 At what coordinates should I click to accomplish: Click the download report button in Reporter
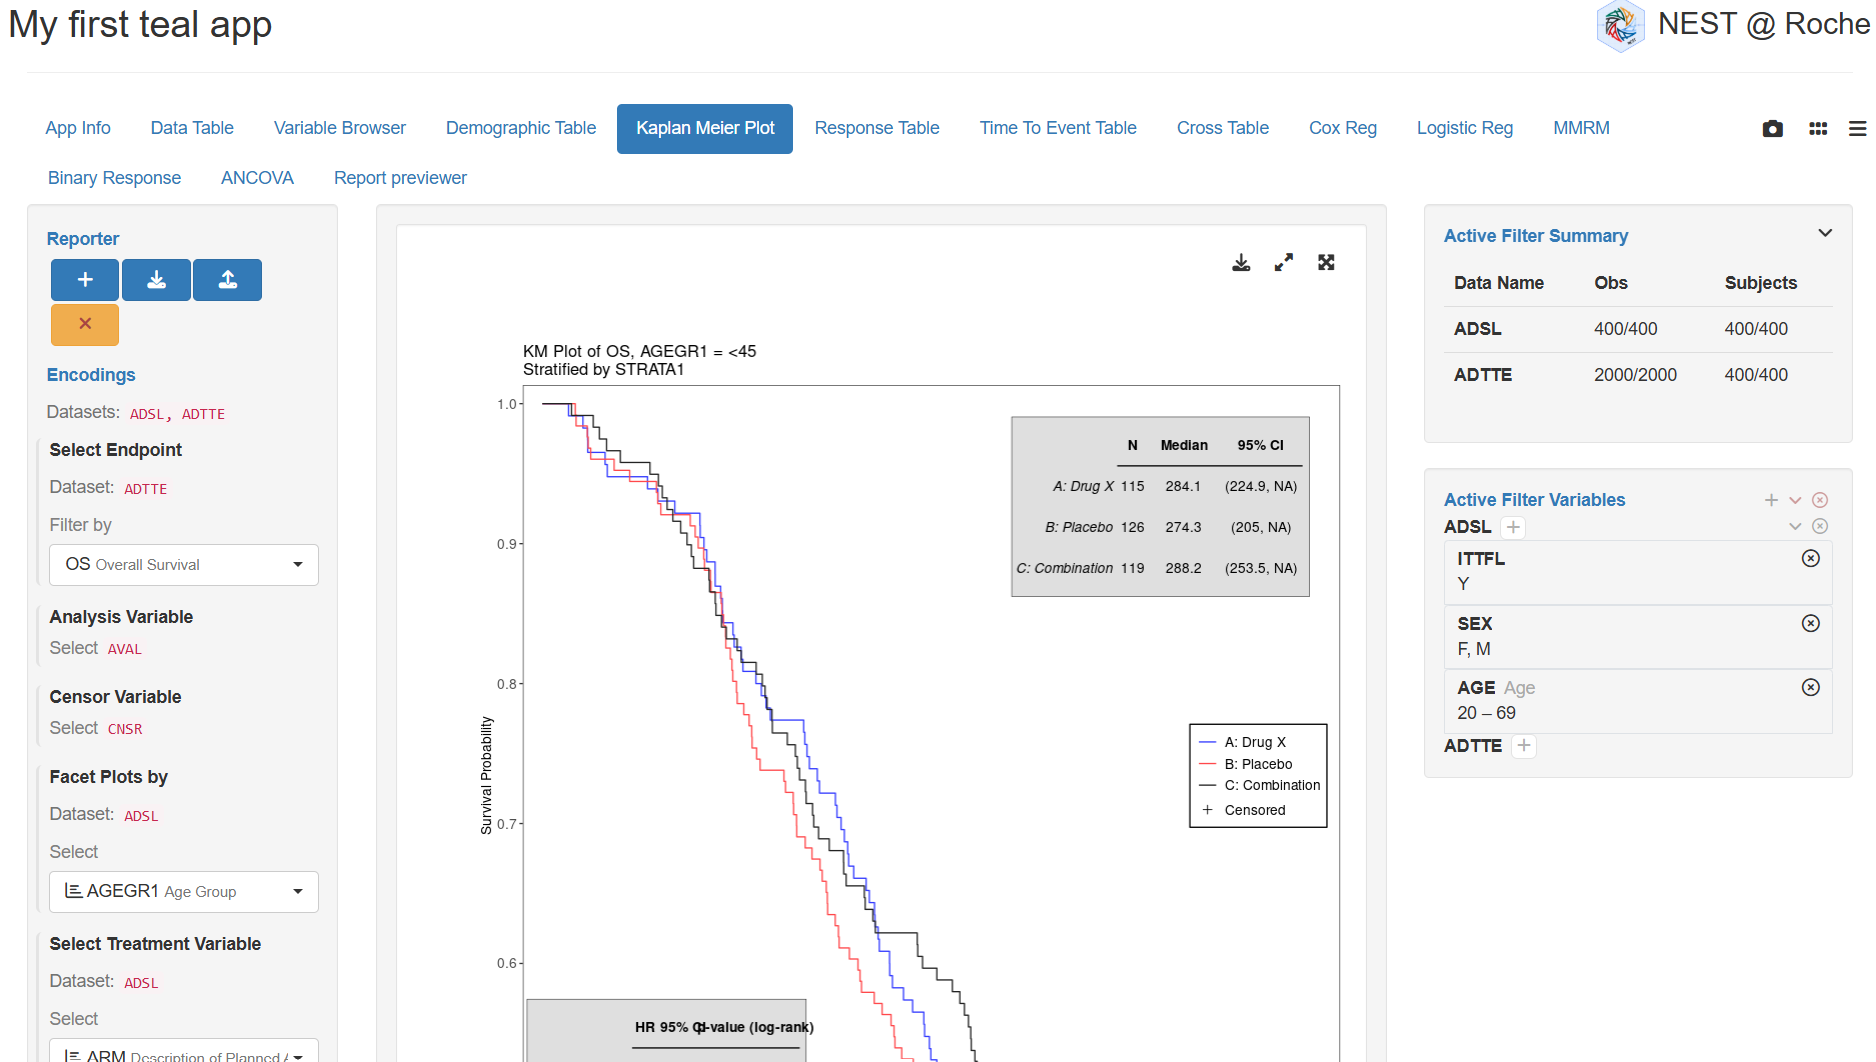tap(156, 280)
